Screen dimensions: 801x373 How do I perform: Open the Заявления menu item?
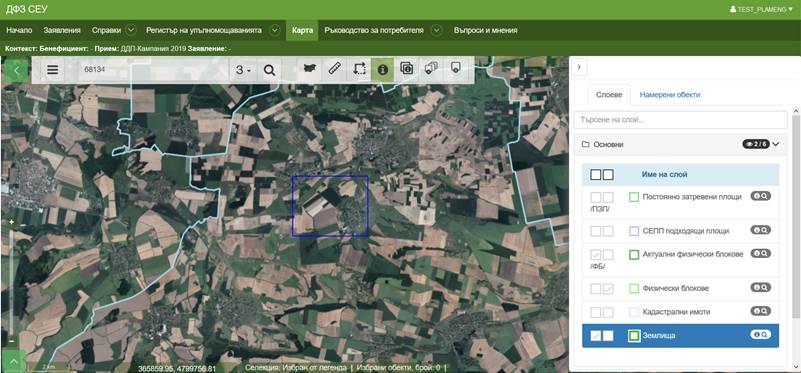tap(62, 30)
